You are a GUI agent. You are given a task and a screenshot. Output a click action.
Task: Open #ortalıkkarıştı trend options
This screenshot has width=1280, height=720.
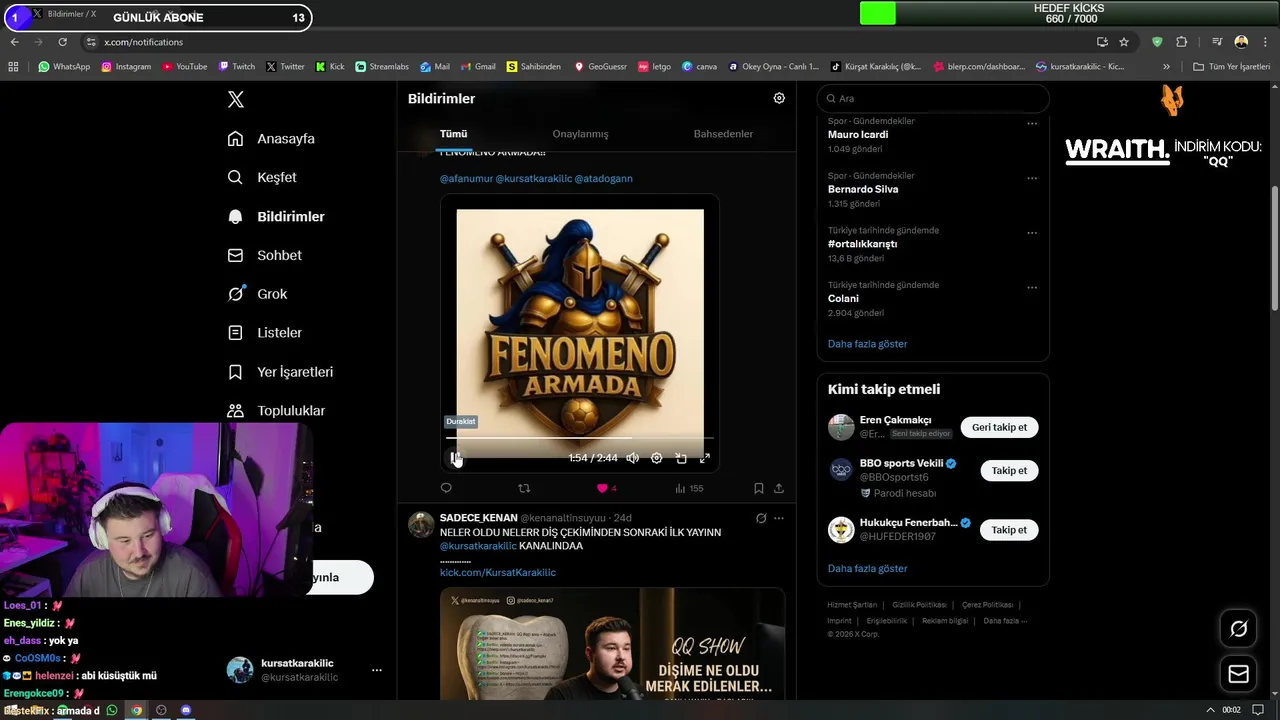(1032, 233)
